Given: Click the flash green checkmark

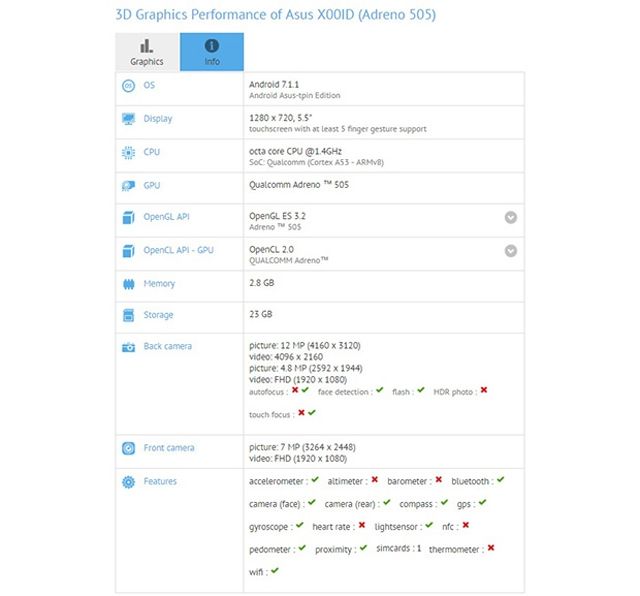Looking at the screenshot, I should (x=421, y=390).
